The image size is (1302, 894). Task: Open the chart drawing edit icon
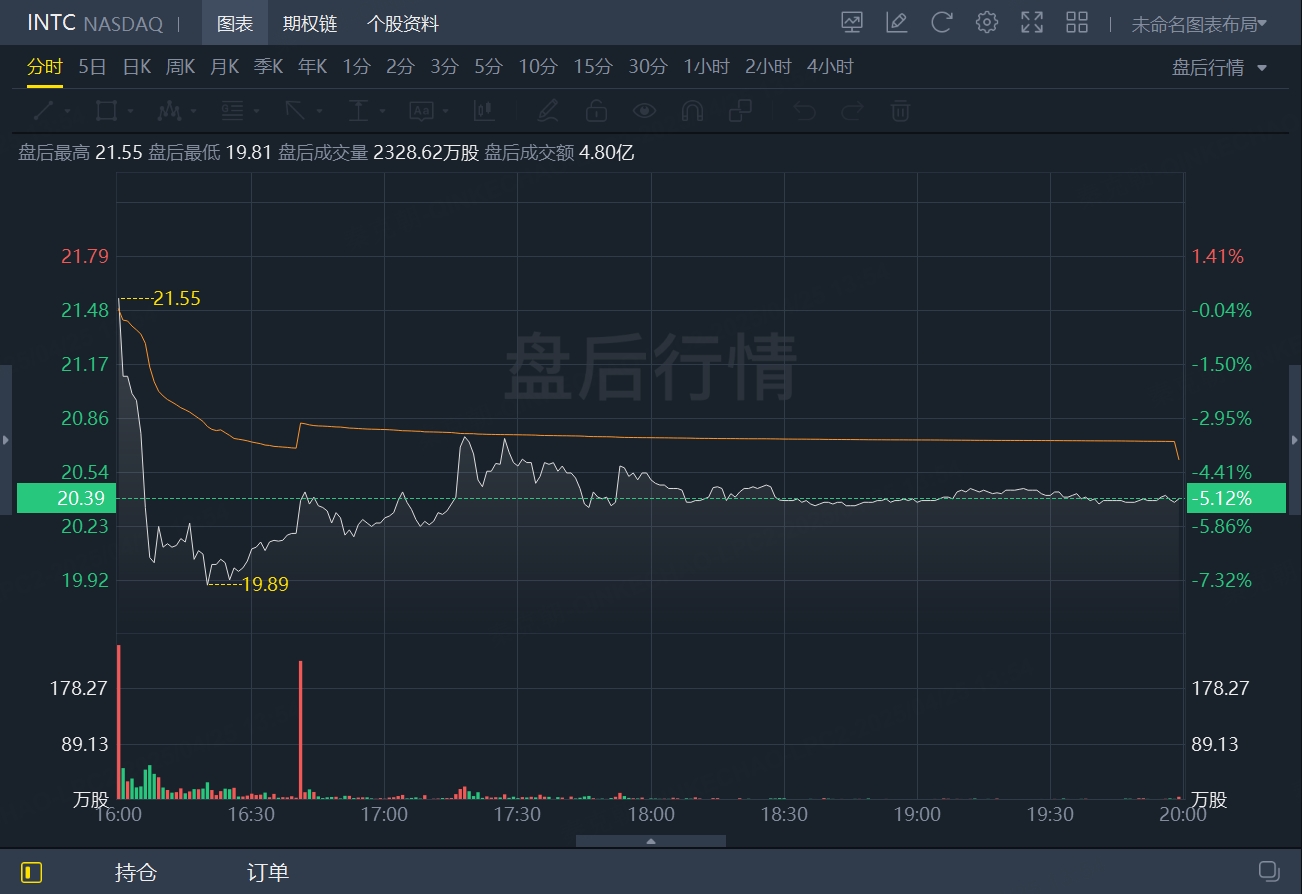pos(897,22)
